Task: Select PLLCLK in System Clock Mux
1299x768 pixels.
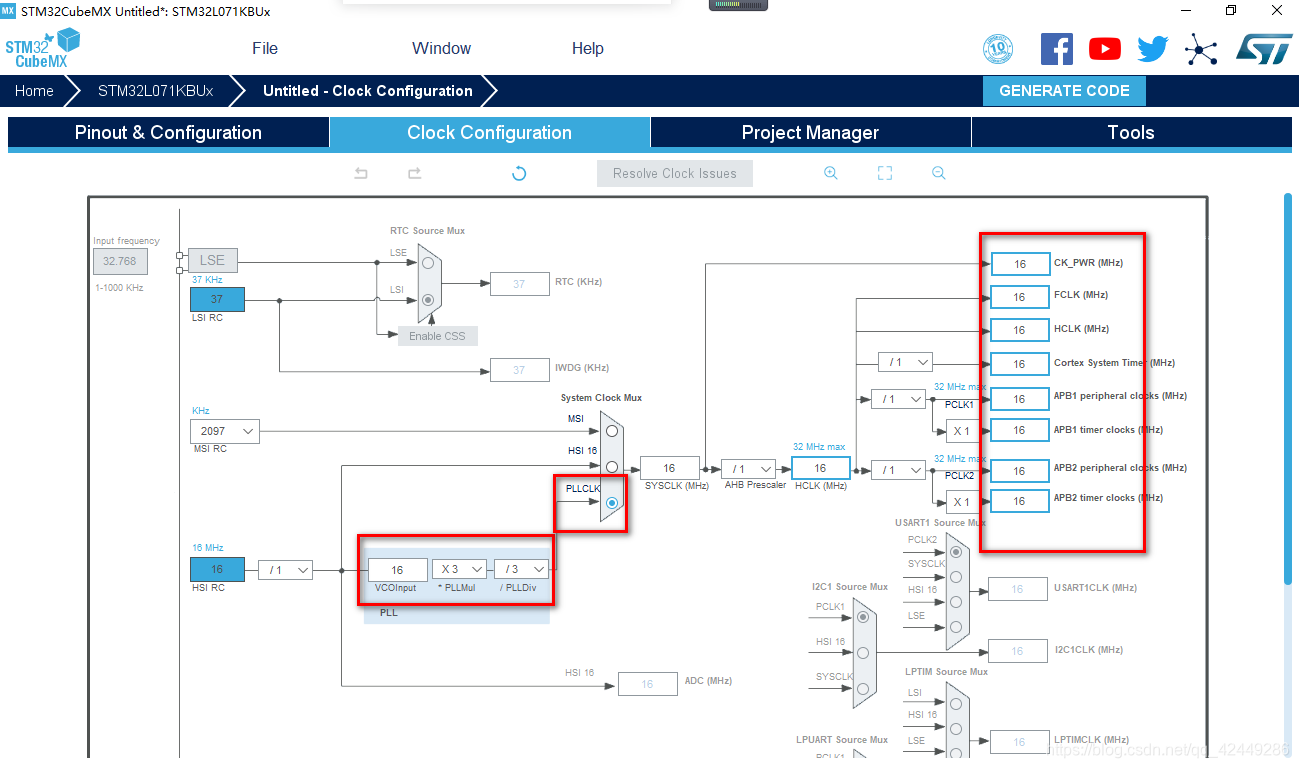Action: (611, 502)
